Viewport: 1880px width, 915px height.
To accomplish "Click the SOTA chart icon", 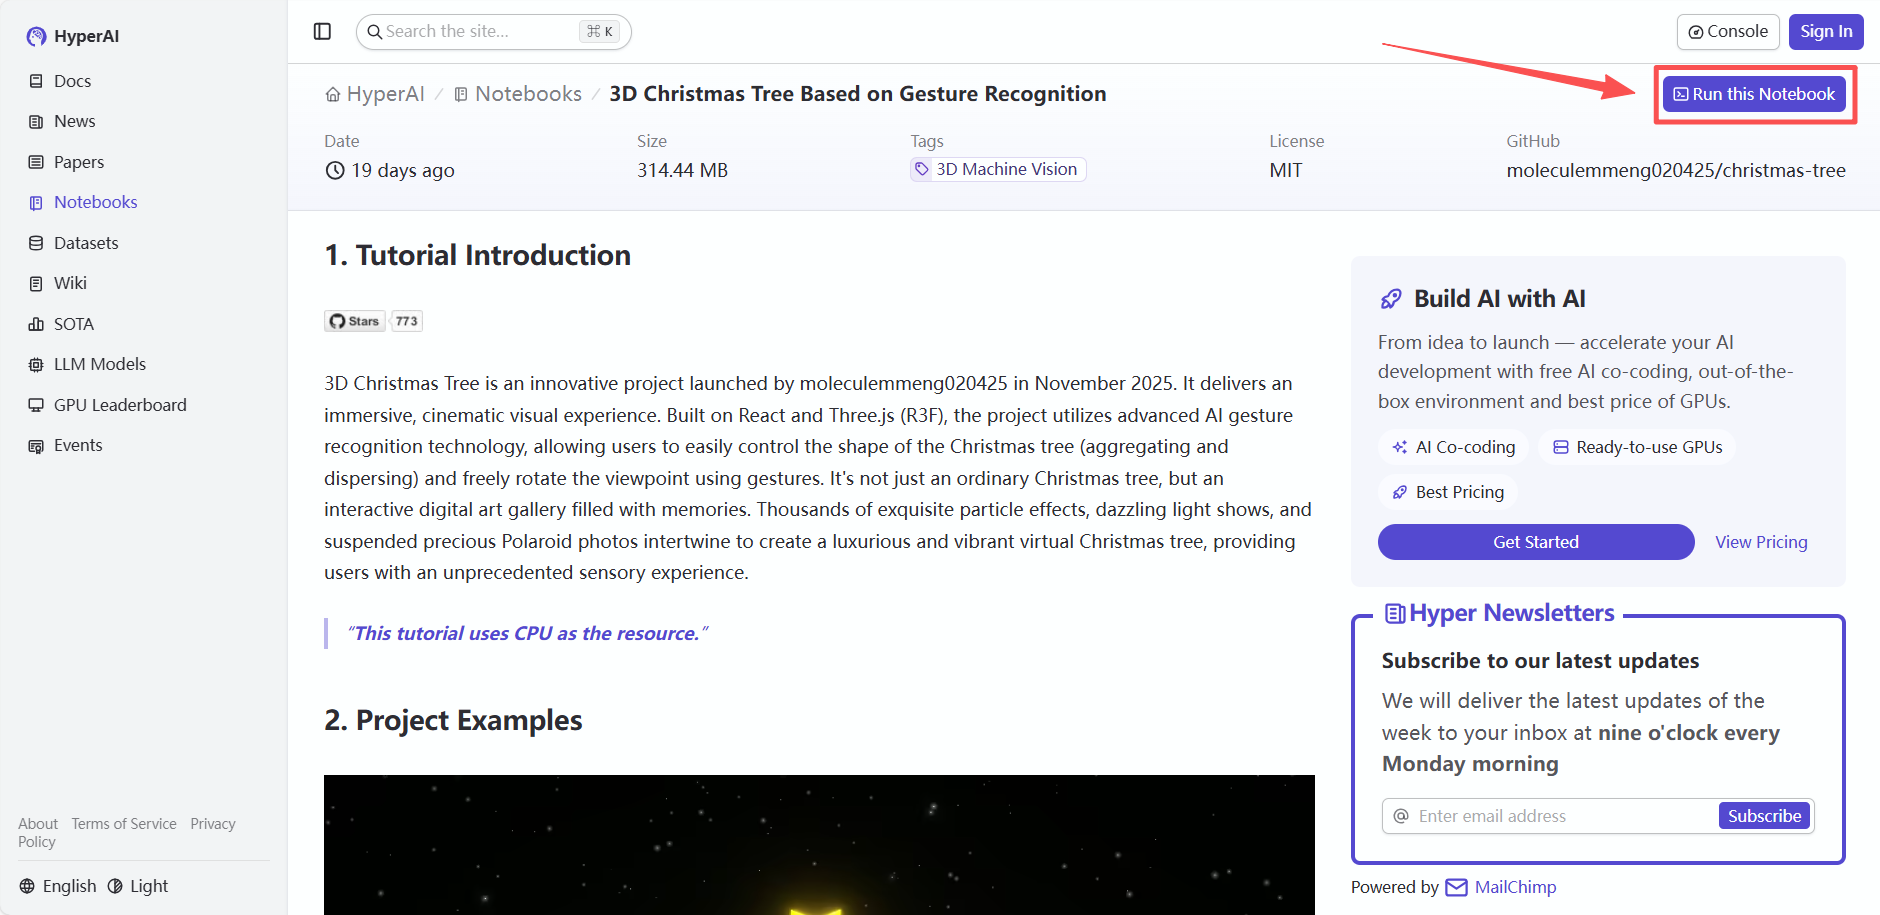I will (x=36, y=324).
